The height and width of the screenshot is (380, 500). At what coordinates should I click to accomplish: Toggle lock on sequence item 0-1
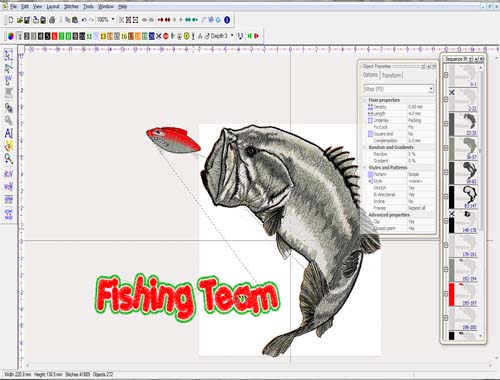446,75
